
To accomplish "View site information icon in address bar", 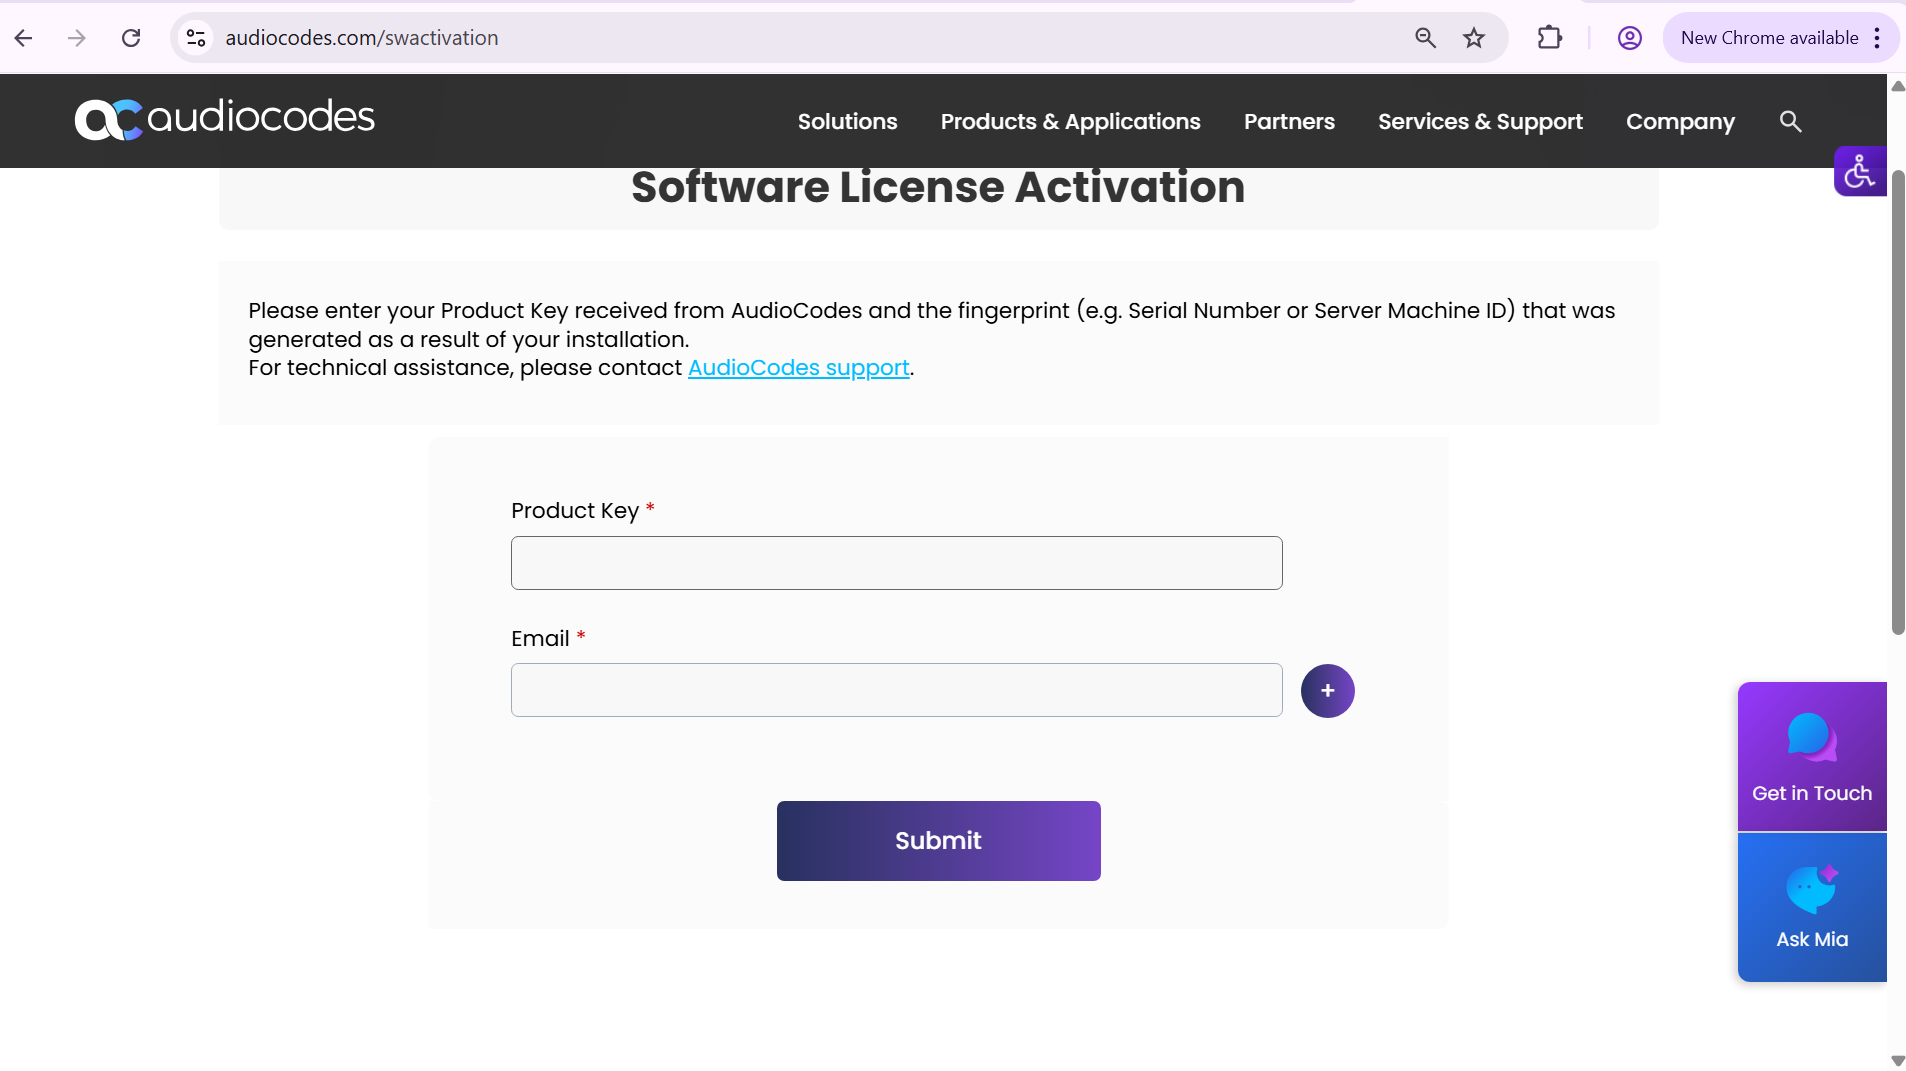I will click(196, 38).
